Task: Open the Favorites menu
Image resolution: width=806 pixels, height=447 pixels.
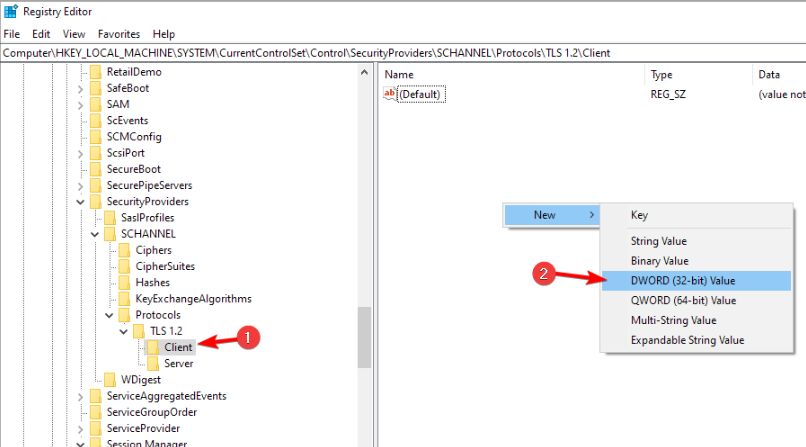Action: pyautogui.click(x=119, y=34)
